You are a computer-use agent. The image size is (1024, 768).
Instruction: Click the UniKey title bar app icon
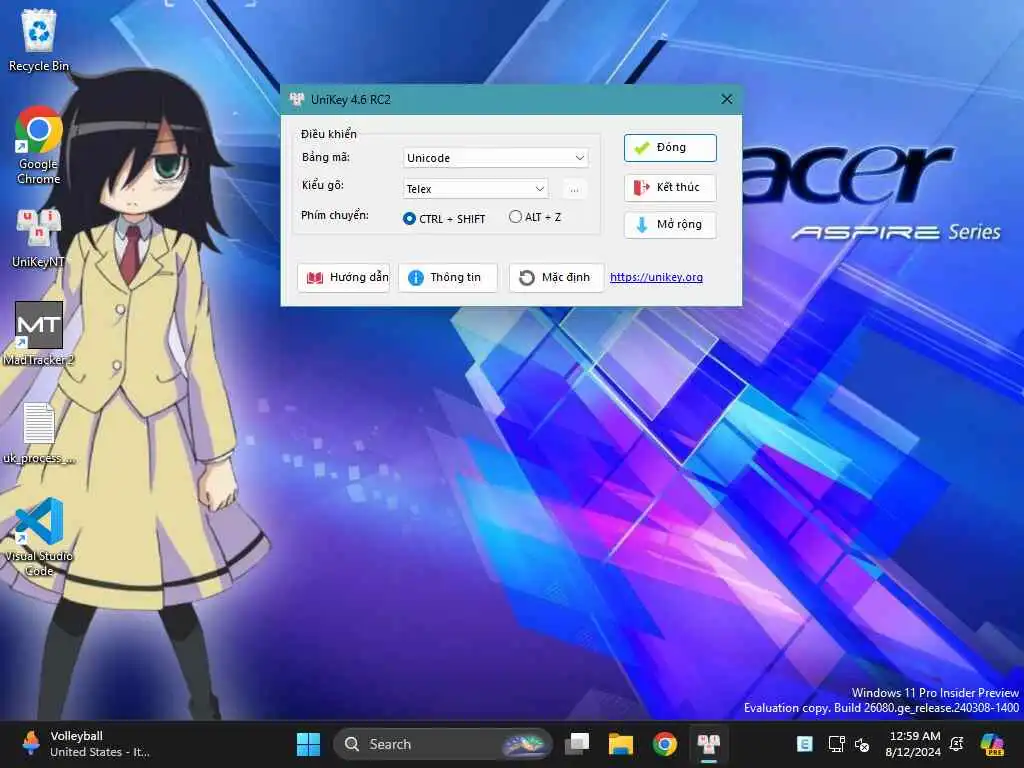coord(297,99)
